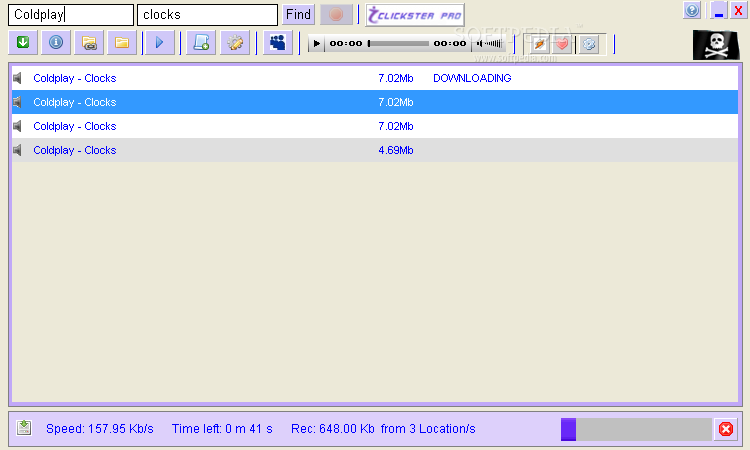Minimize the Clickster window
The width and height of the screenshot is (750, 450).
(x=718, y=10)
